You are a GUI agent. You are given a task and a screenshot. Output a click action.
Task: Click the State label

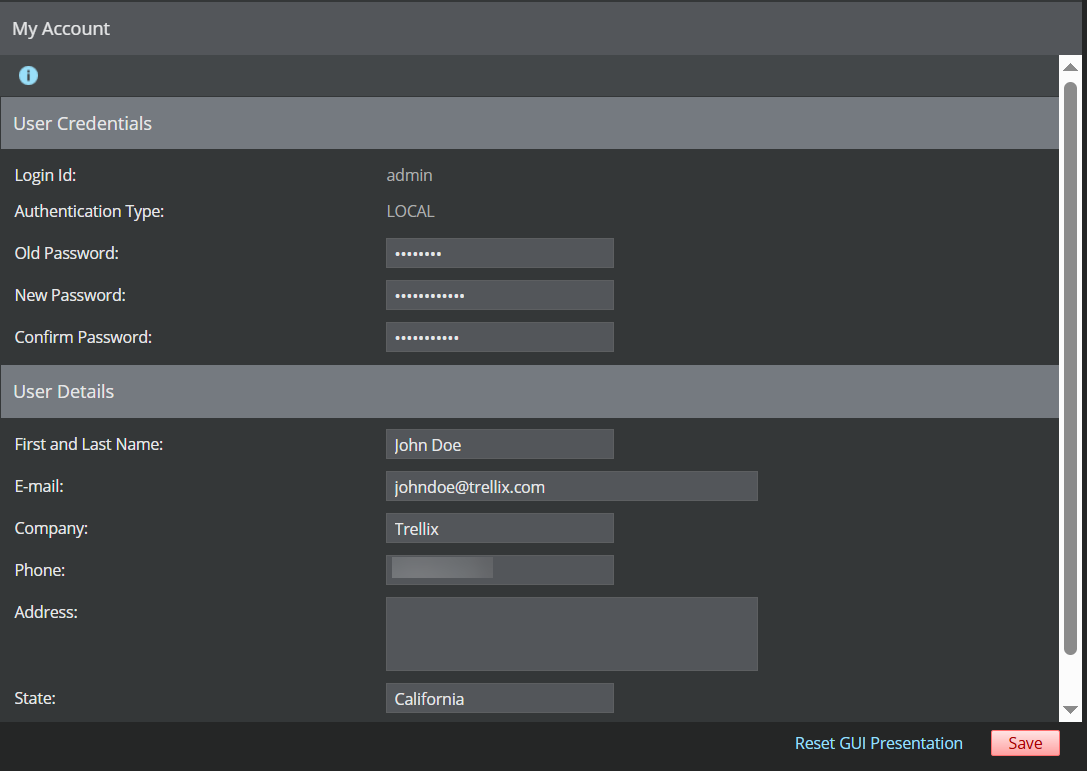(x=35, y=698)
